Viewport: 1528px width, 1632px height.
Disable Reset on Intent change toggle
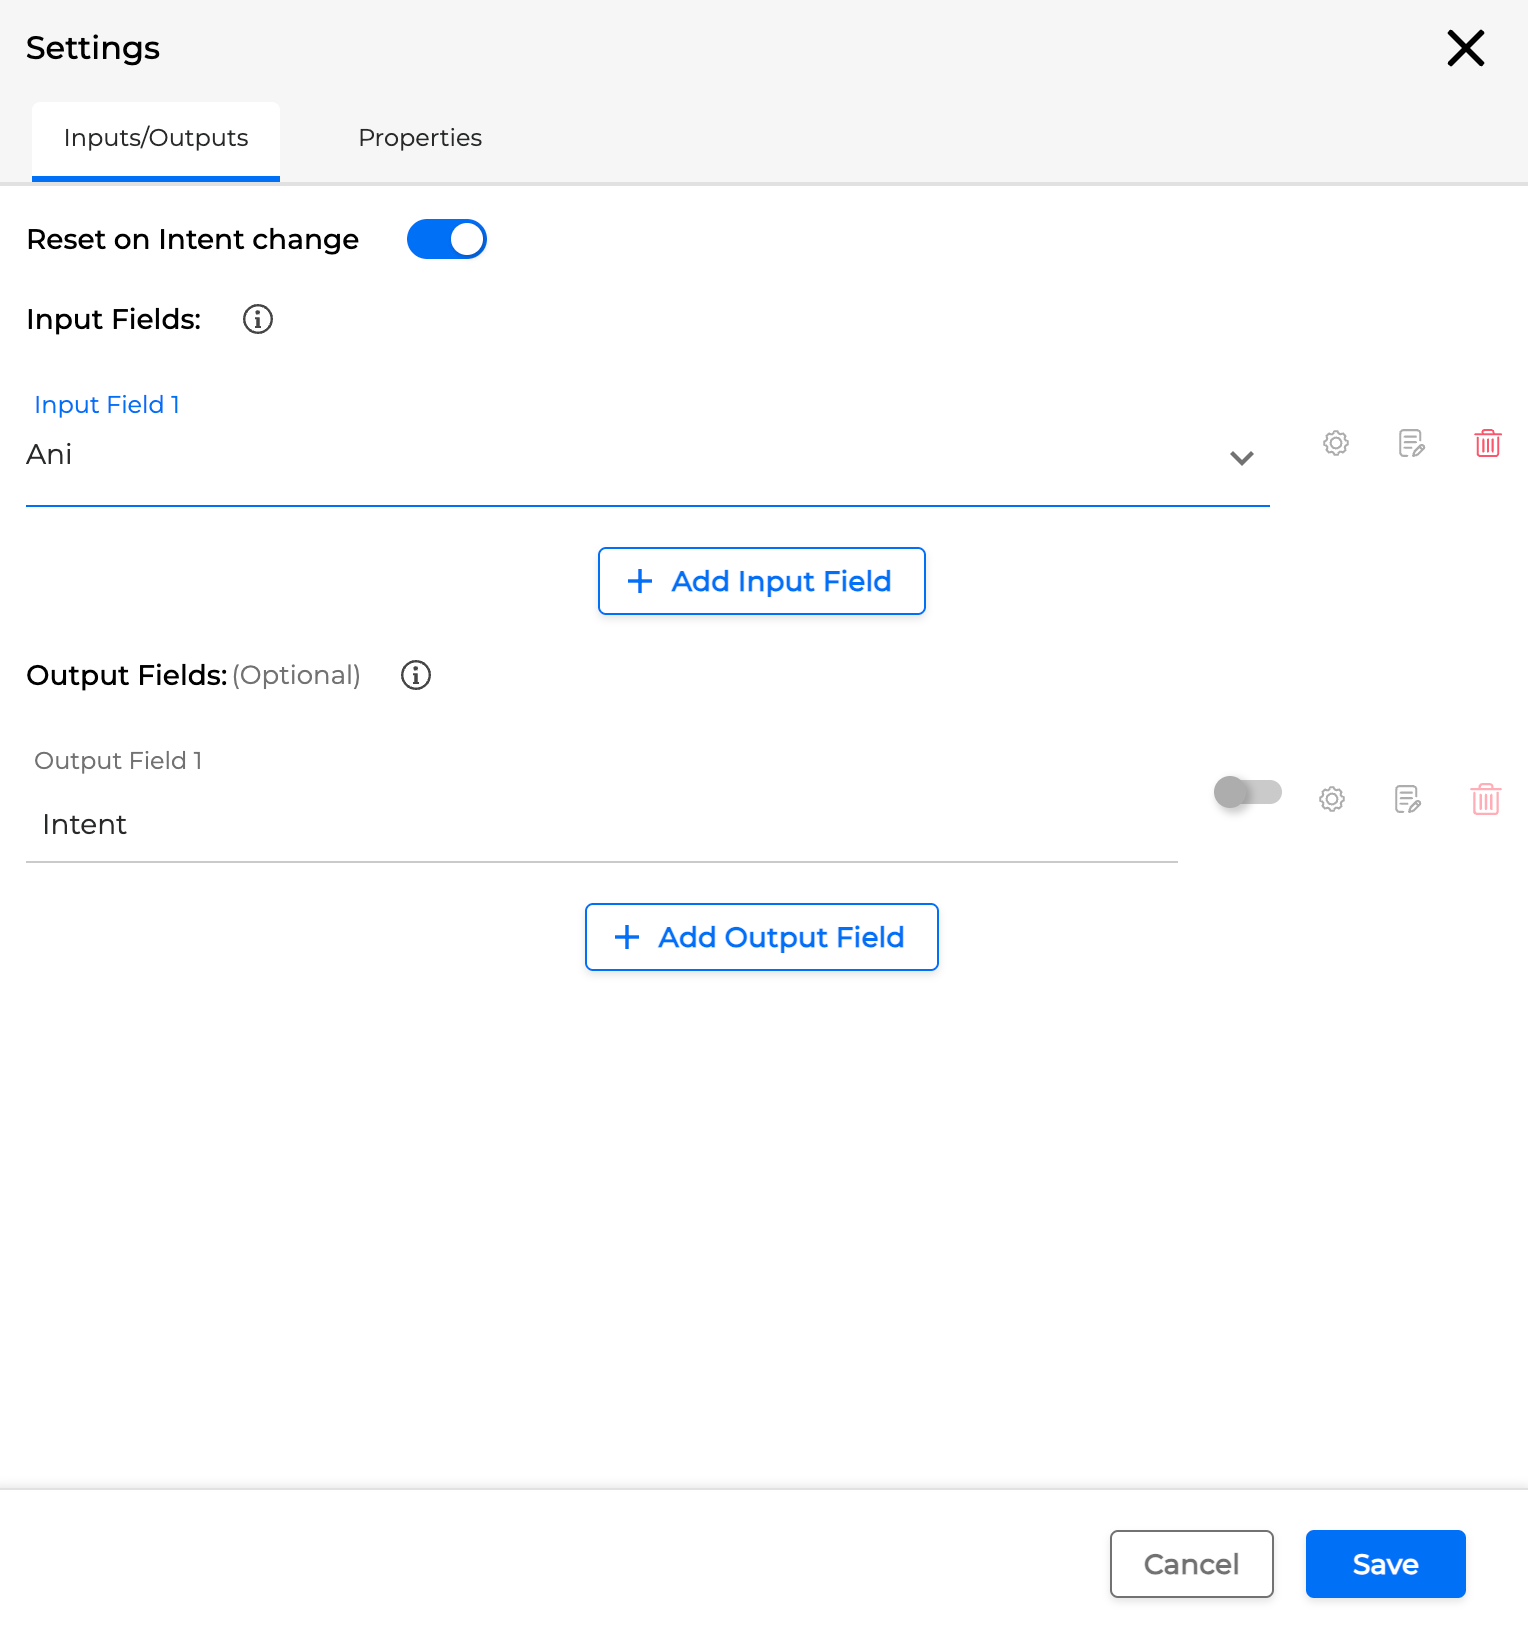point(446,239)
